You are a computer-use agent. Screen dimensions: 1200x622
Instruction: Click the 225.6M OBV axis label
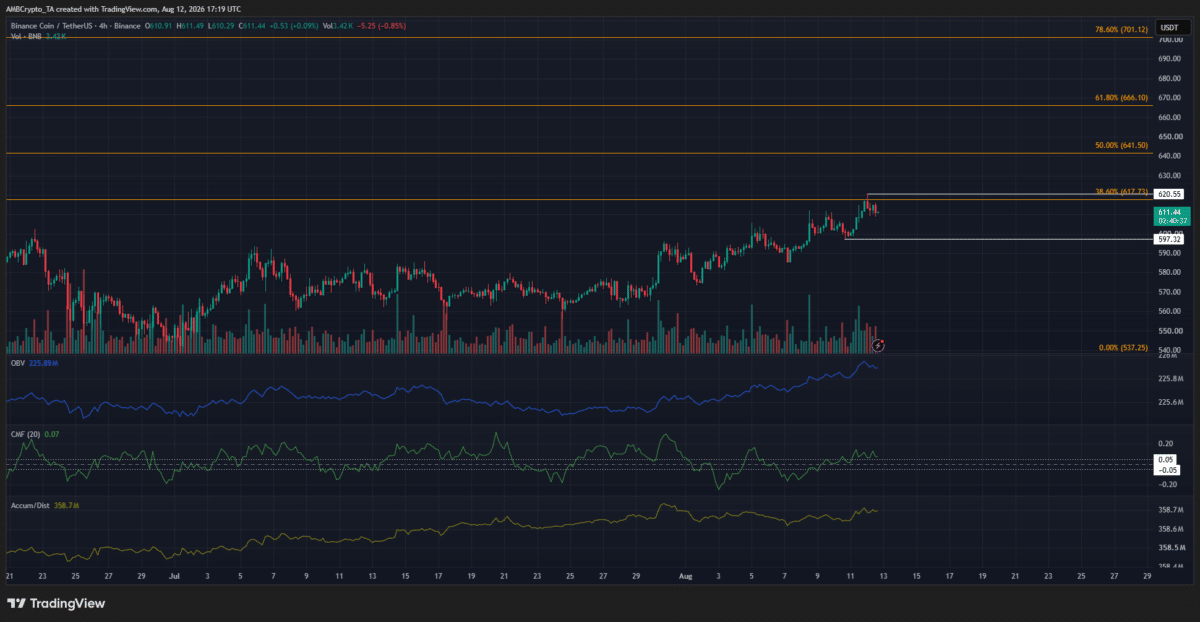(x=1170, y=403)
